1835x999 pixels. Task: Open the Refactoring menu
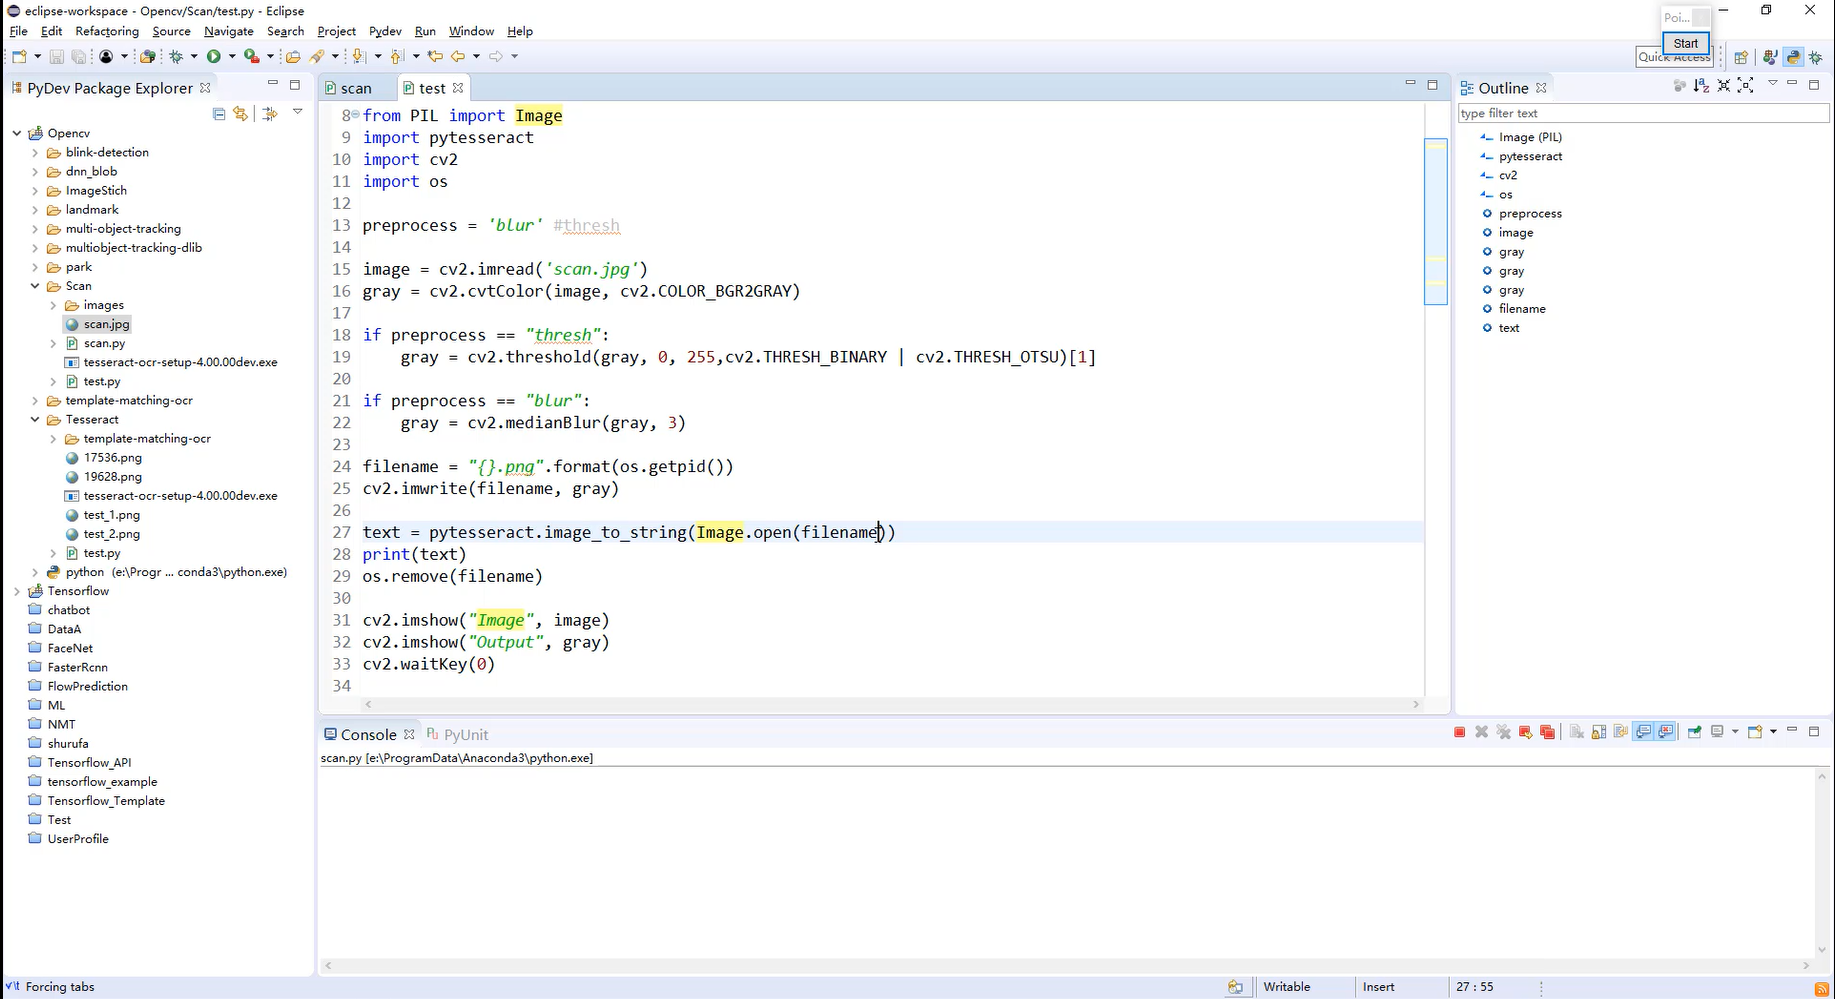[x=107, y=31]
